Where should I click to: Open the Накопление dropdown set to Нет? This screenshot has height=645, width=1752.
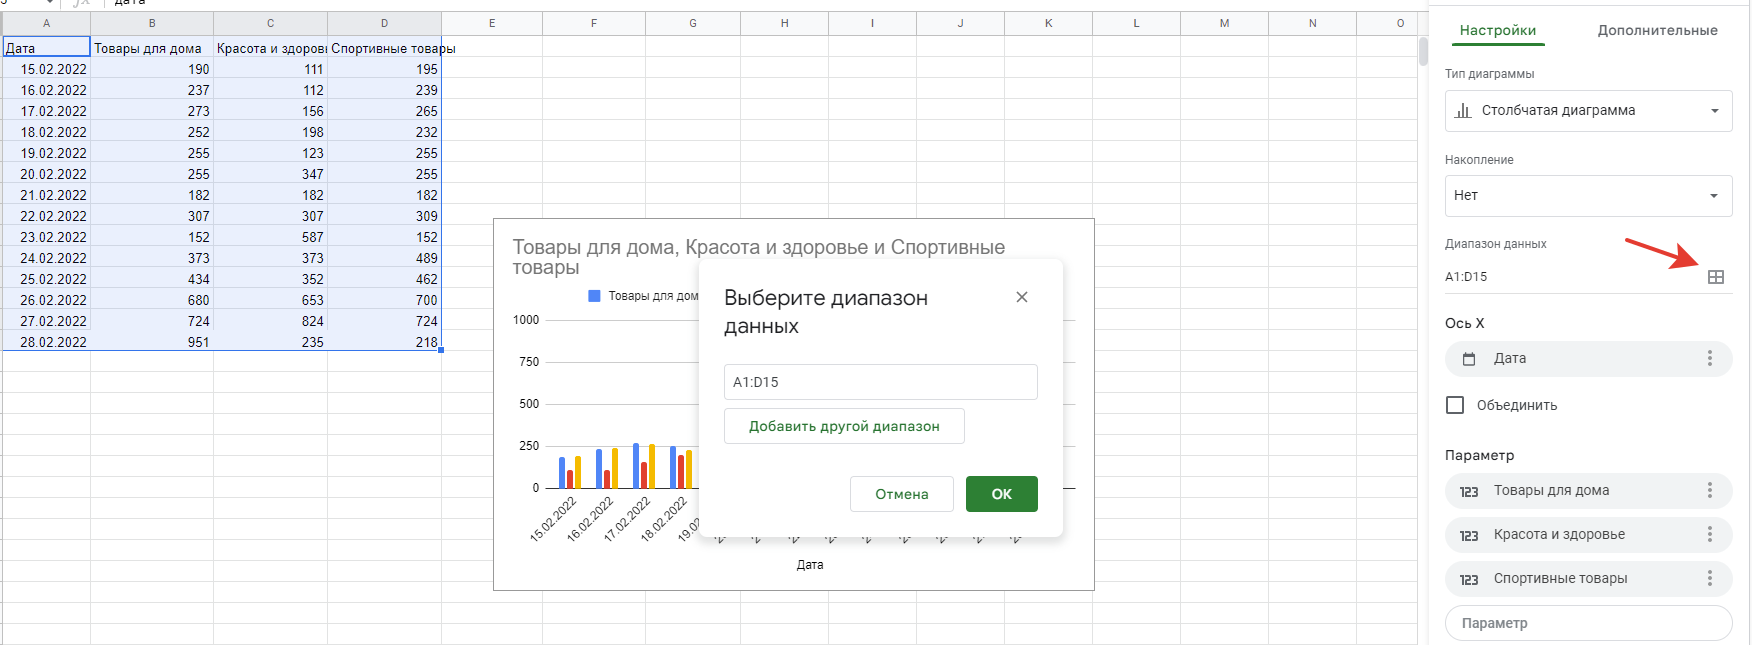(x=1587, y=196)
